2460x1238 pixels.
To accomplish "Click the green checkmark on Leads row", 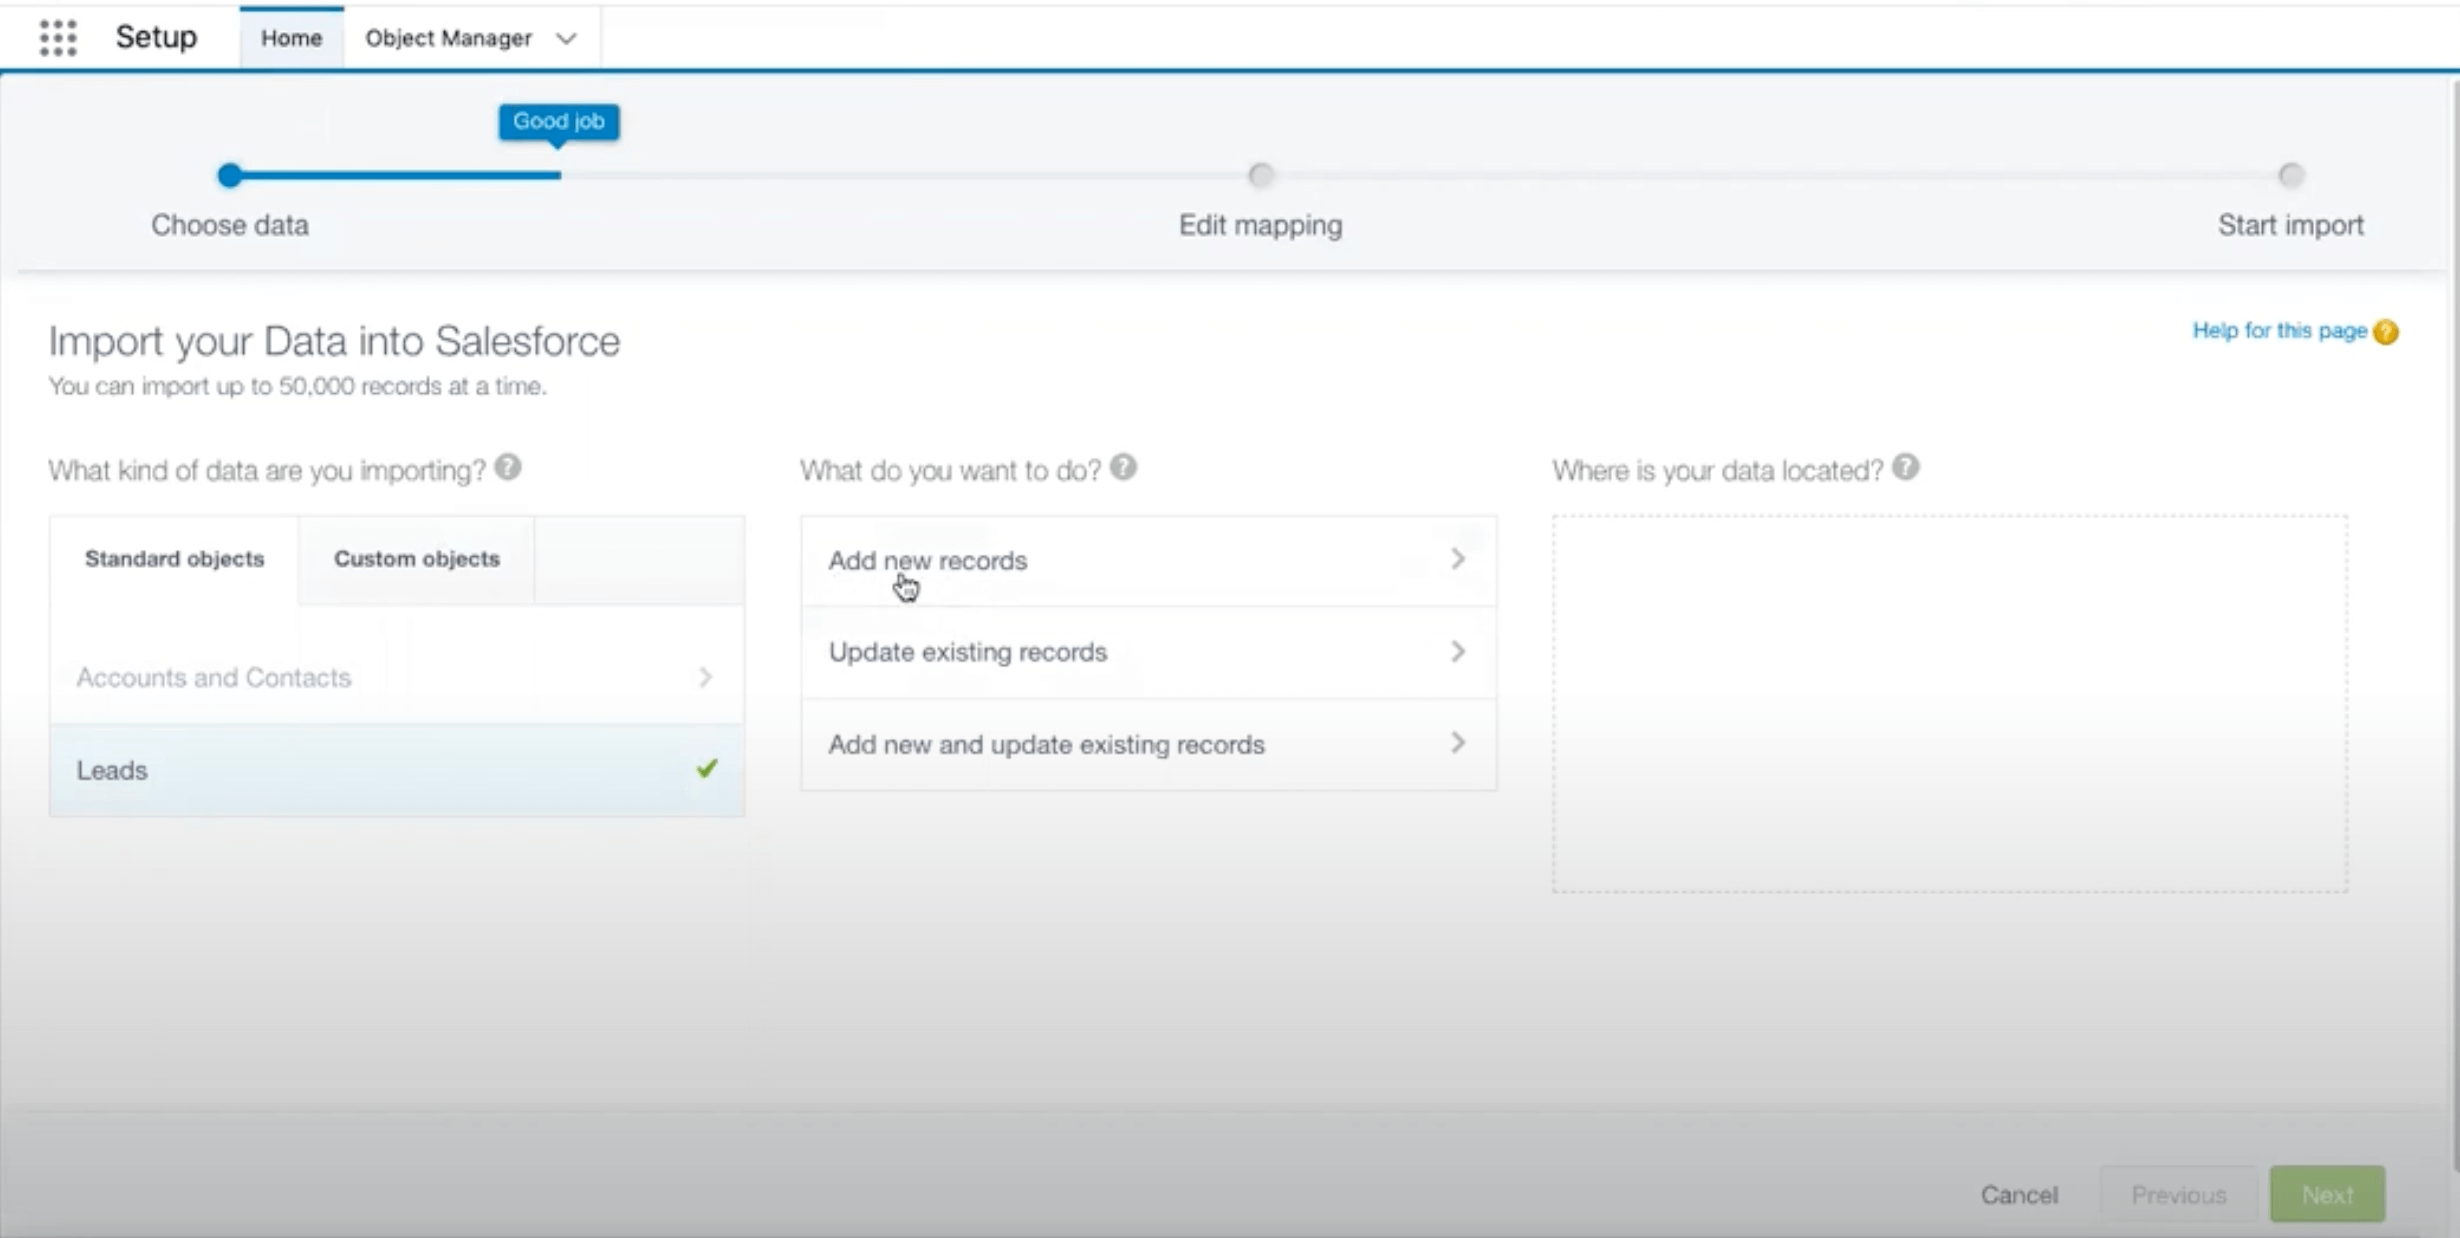I will (x=707, y=768).
